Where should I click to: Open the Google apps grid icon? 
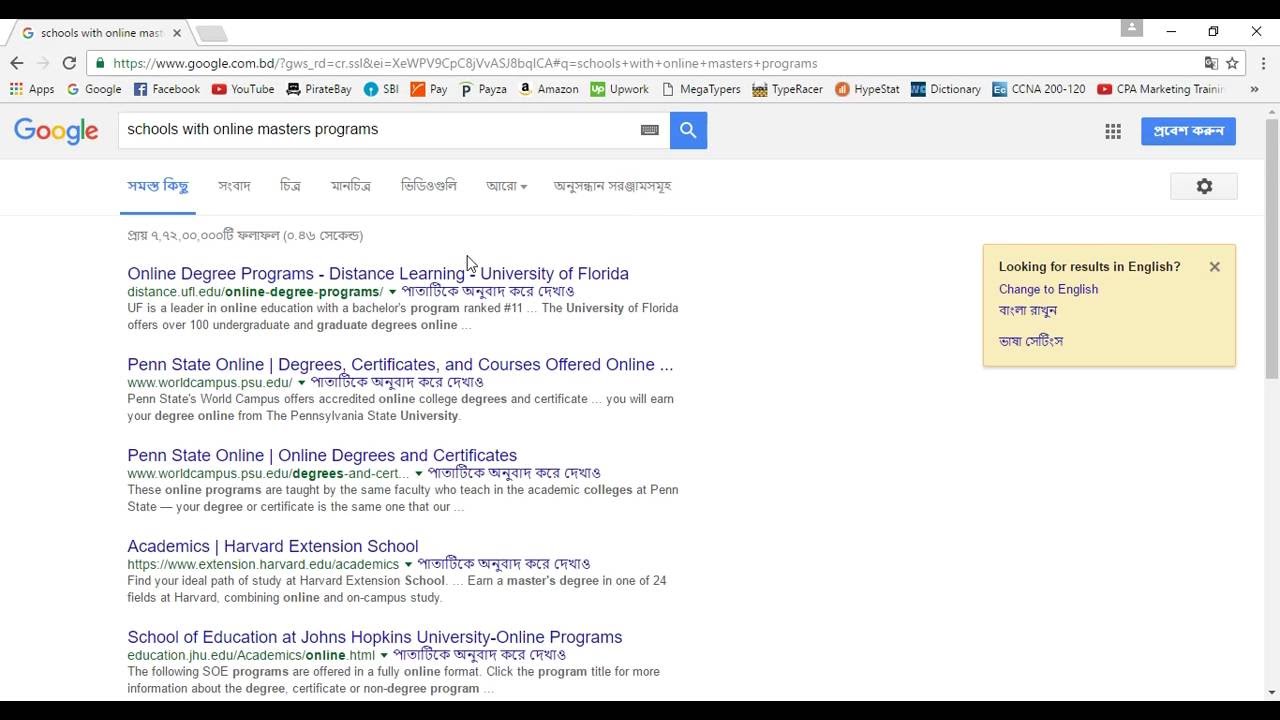(x=1113, y=131)
